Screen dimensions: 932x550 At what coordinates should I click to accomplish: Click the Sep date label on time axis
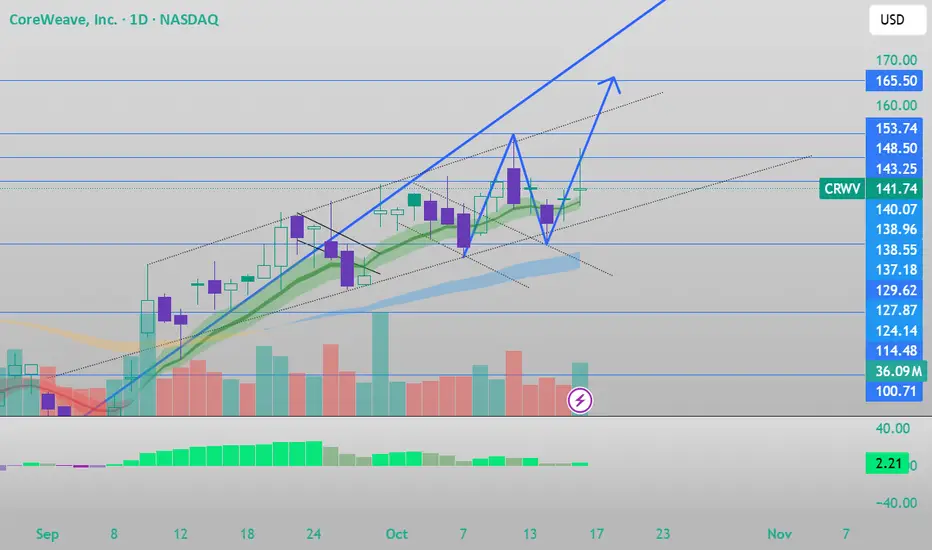coord(48,534)
